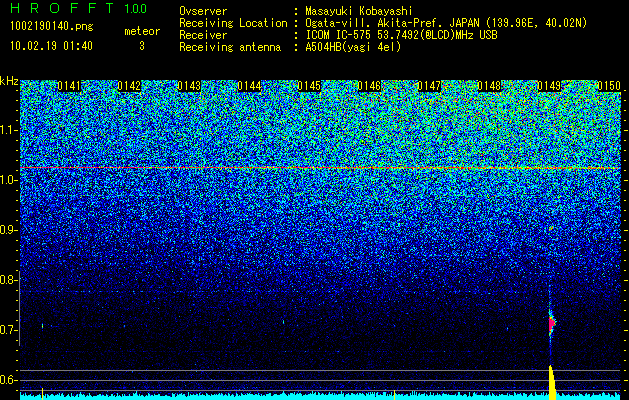Click the 0147 time marker
This screenshot has width=629, height=400.
(429, 86)
